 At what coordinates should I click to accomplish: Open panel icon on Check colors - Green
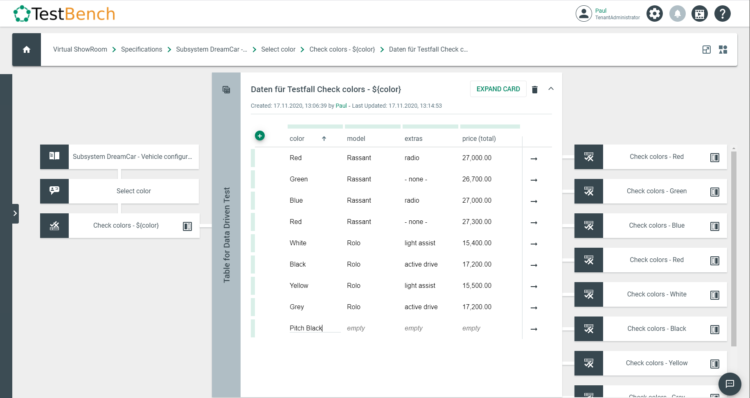click(715, 192)
